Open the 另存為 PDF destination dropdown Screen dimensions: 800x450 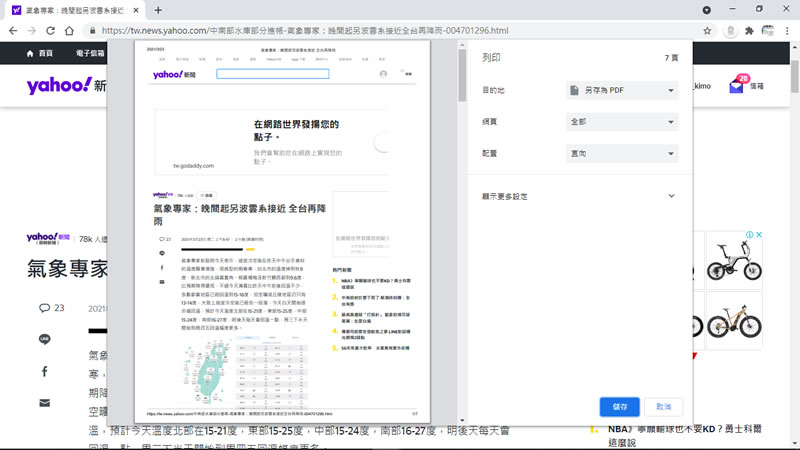(622, 90)
